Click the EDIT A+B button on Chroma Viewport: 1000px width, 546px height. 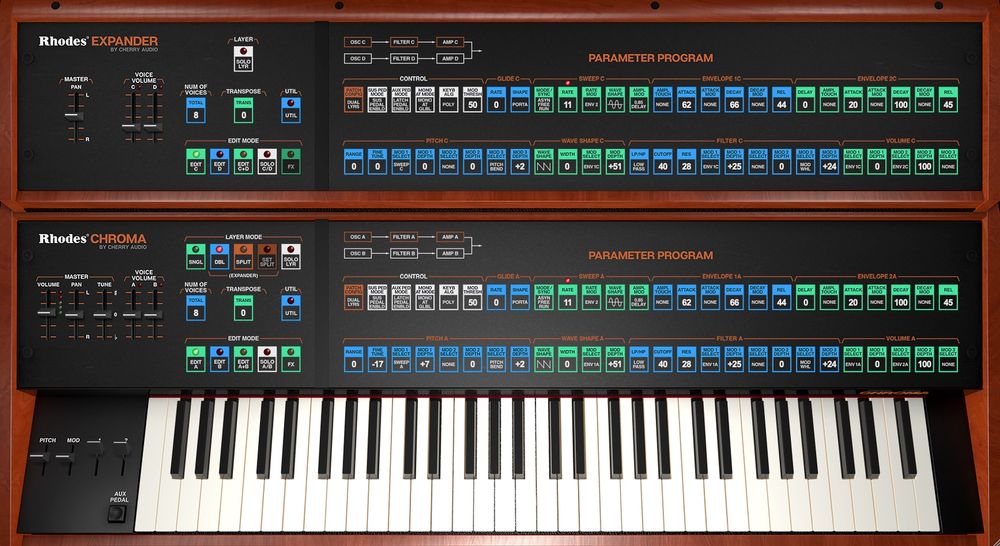(243, 358)
